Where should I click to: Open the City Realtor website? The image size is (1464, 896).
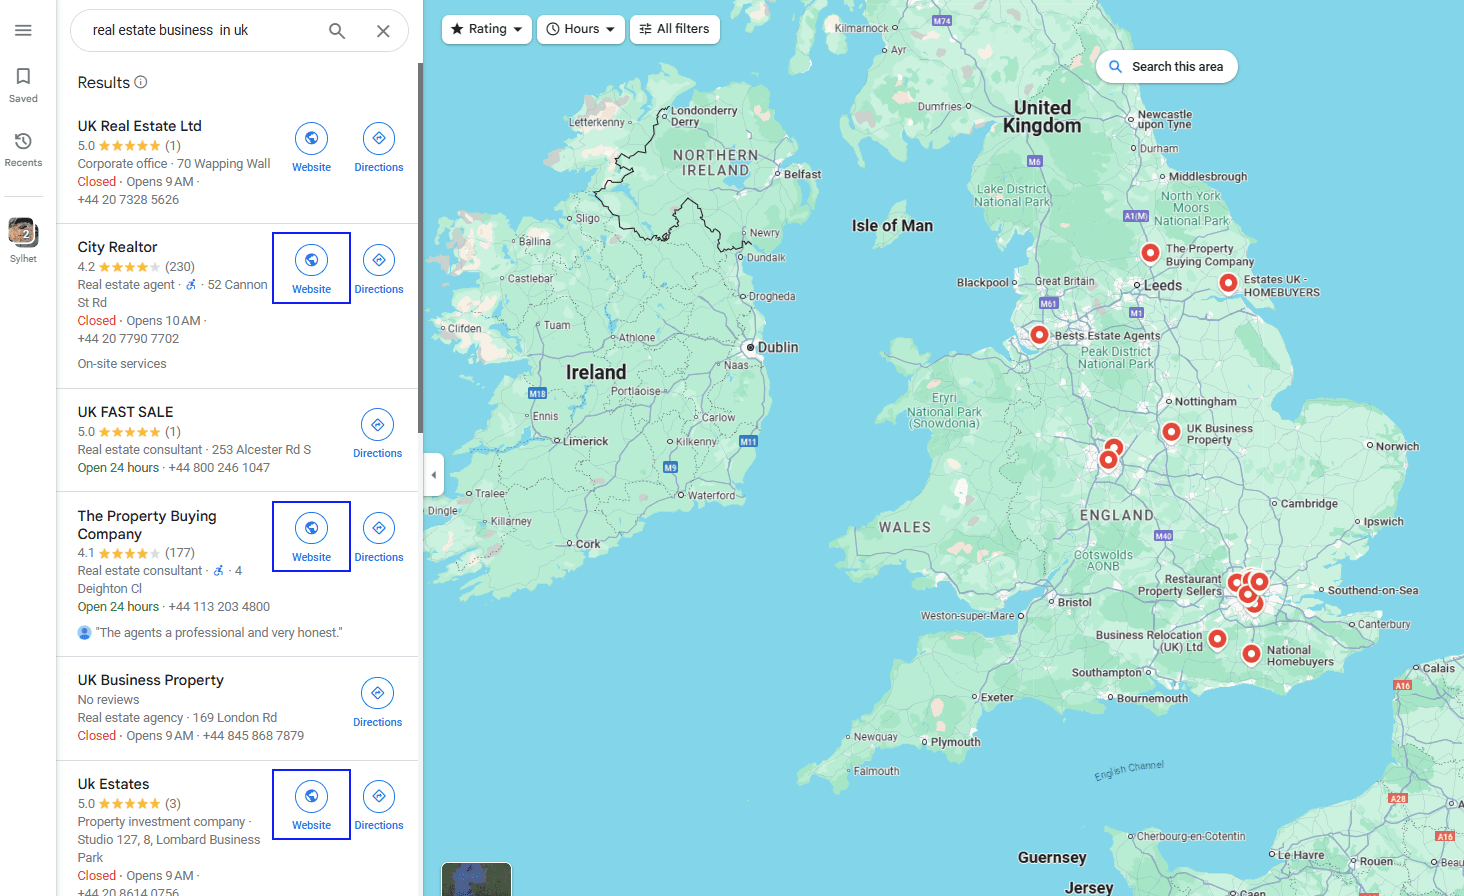(x=311, y=268)
